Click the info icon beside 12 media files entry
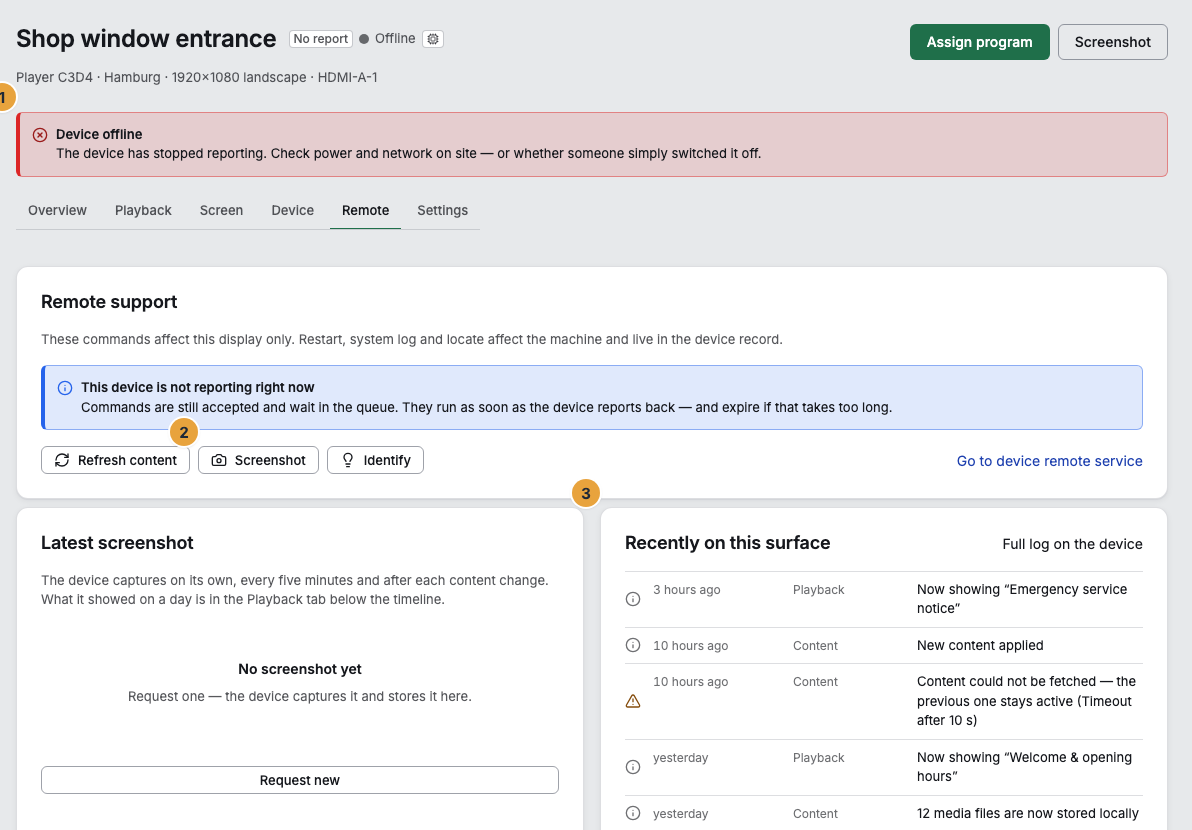1192x830 pixels. pyautogui.click(x=632, y=813)
